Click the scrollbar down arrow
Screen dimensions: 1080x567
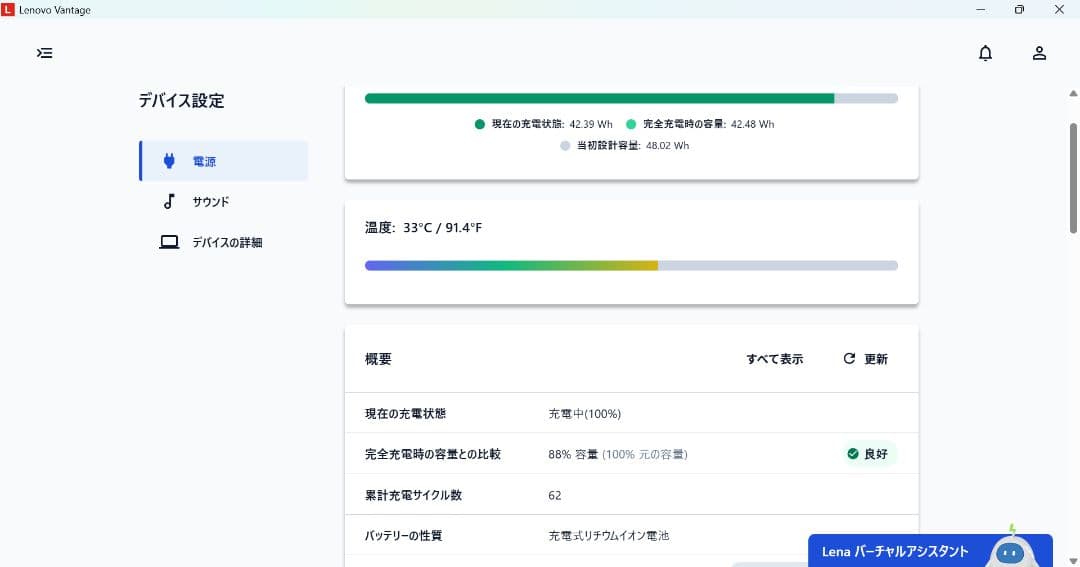(1073, 560)
